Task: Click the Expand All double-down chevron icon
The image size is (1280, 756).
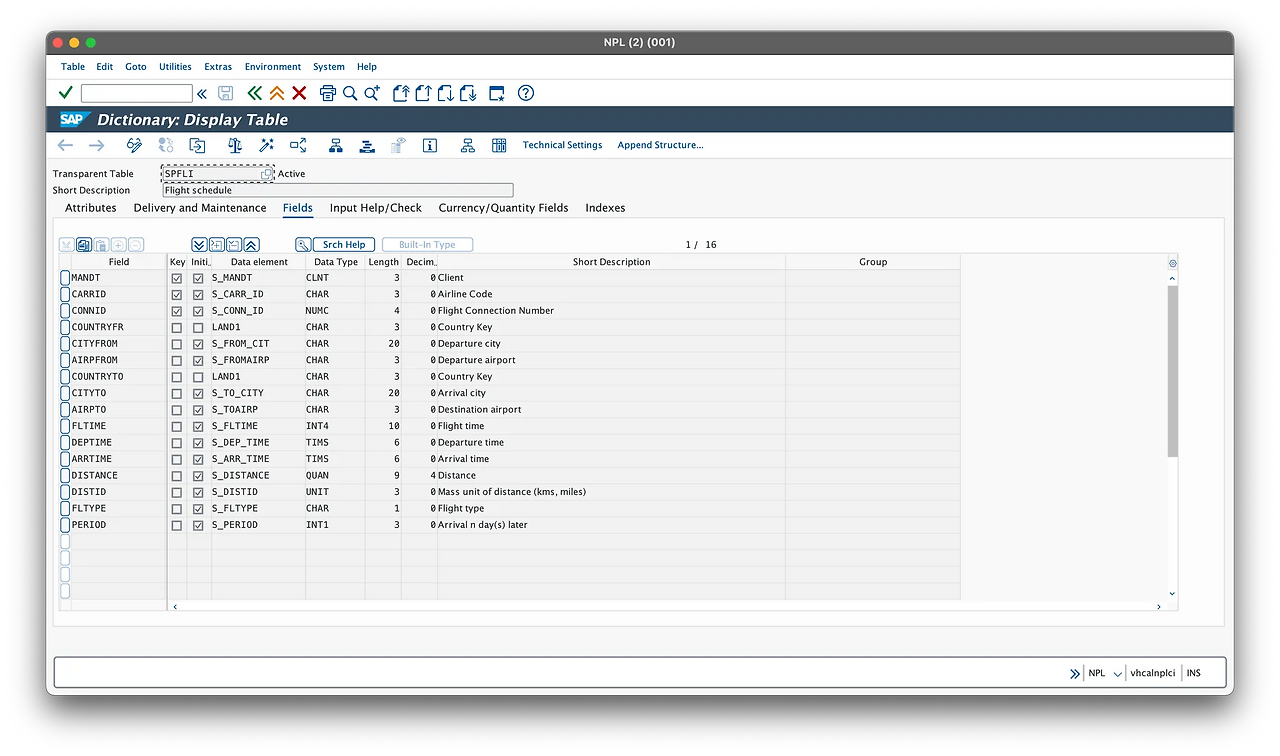Action: (x=199, y=244)
